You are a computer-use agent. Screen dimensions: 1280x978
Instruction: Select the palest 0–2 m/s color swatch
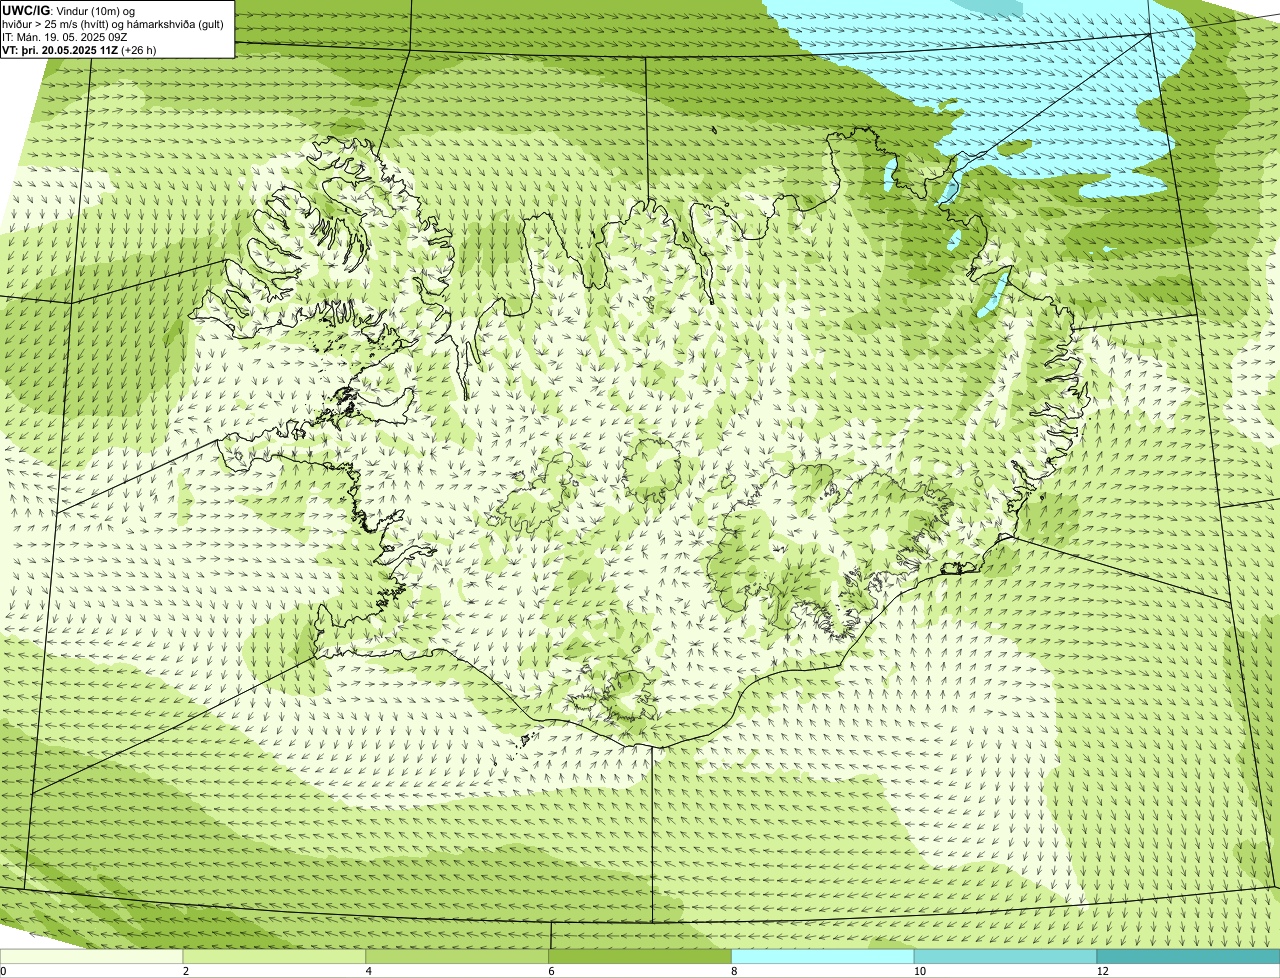point(92,957)
